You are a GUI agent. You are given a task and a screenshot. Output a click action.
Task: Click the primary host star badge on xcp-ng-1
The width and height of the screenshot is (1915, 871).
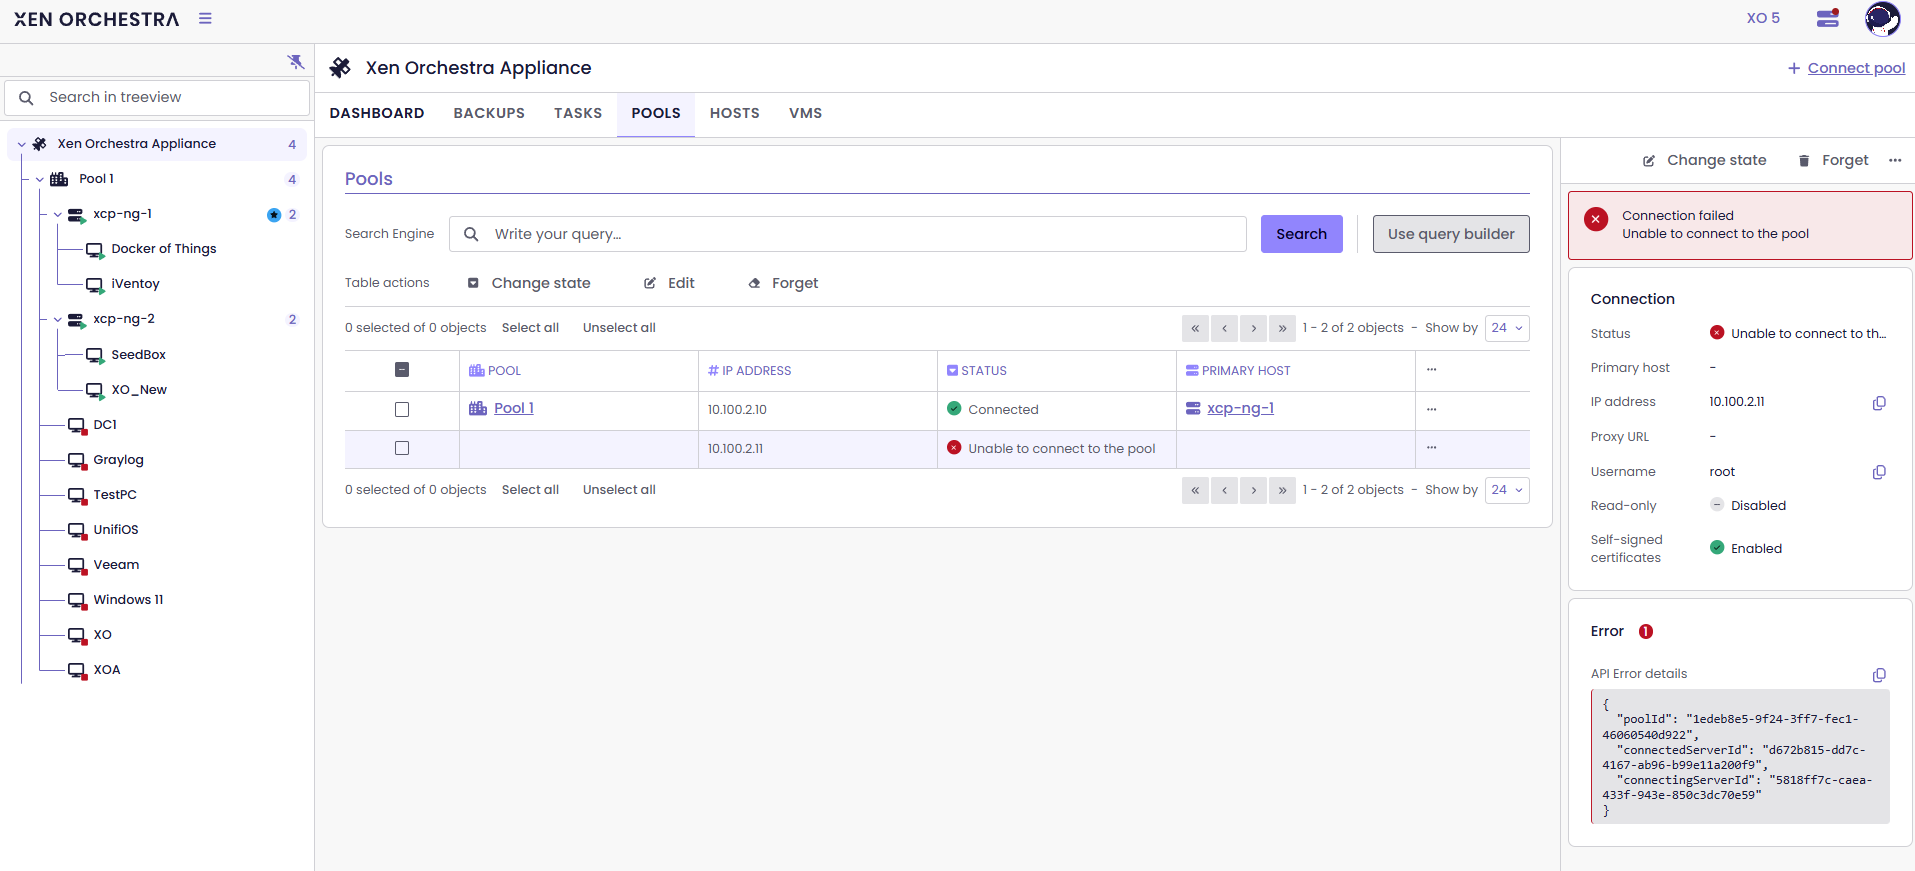pos(274,215)
